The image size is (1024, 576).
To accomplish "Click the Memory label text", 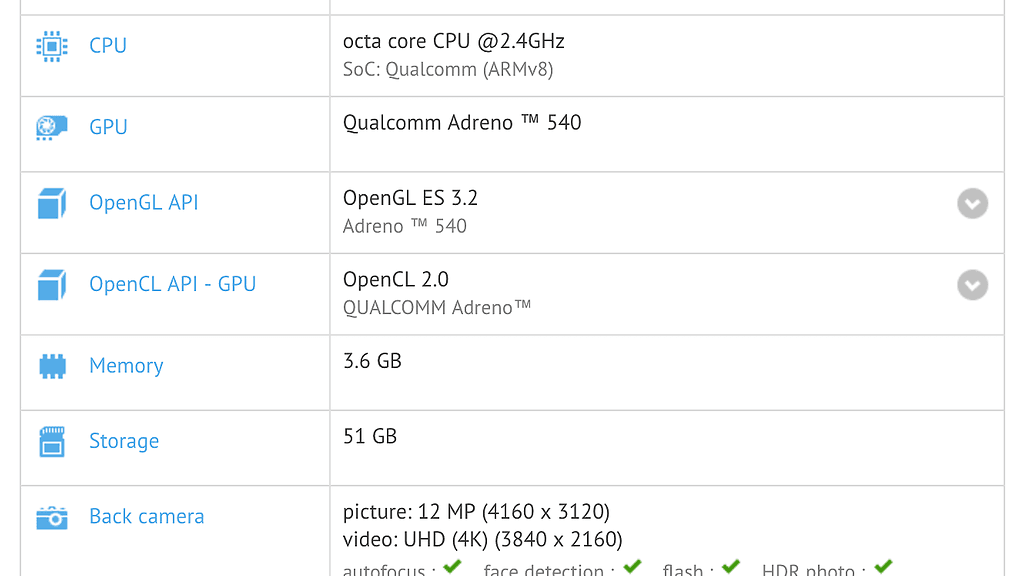I will 126,366.
